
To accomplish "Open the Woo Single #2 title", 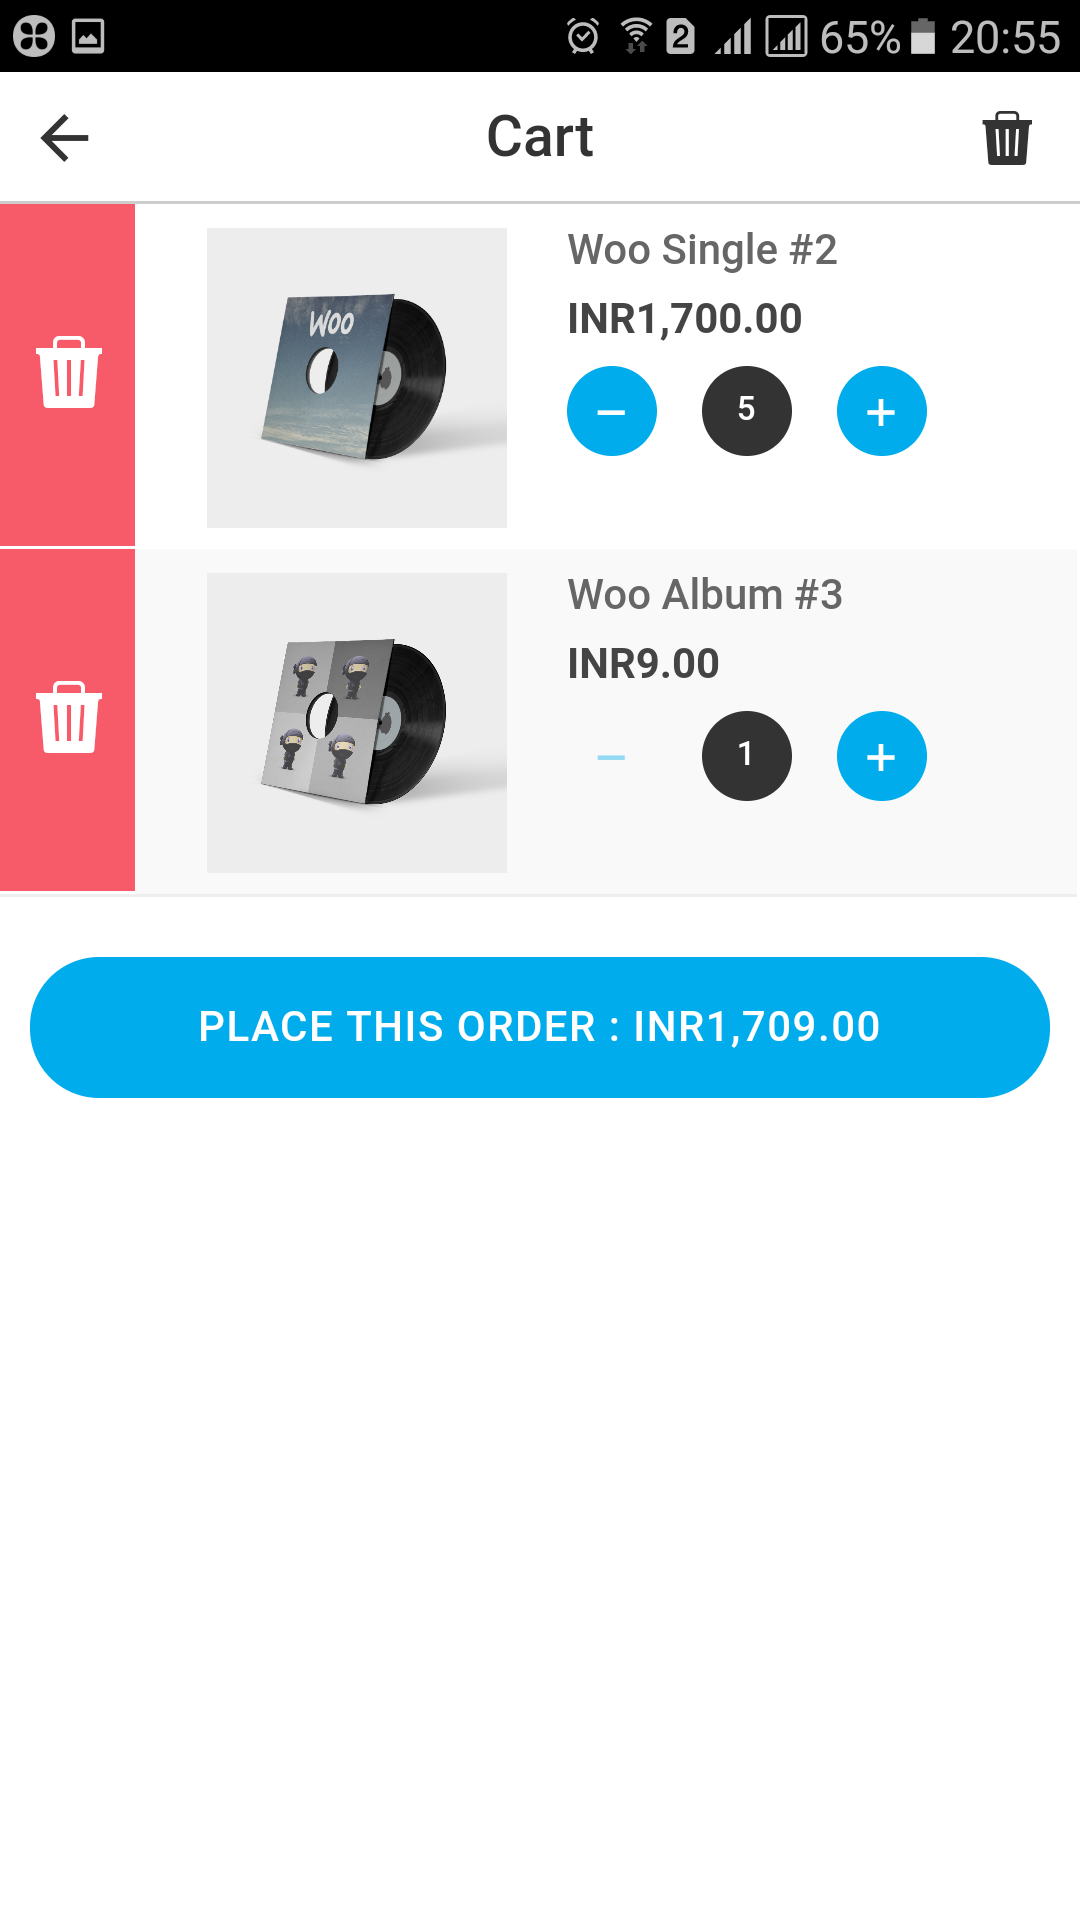I will pyautogui.click(x=702, y=250).
